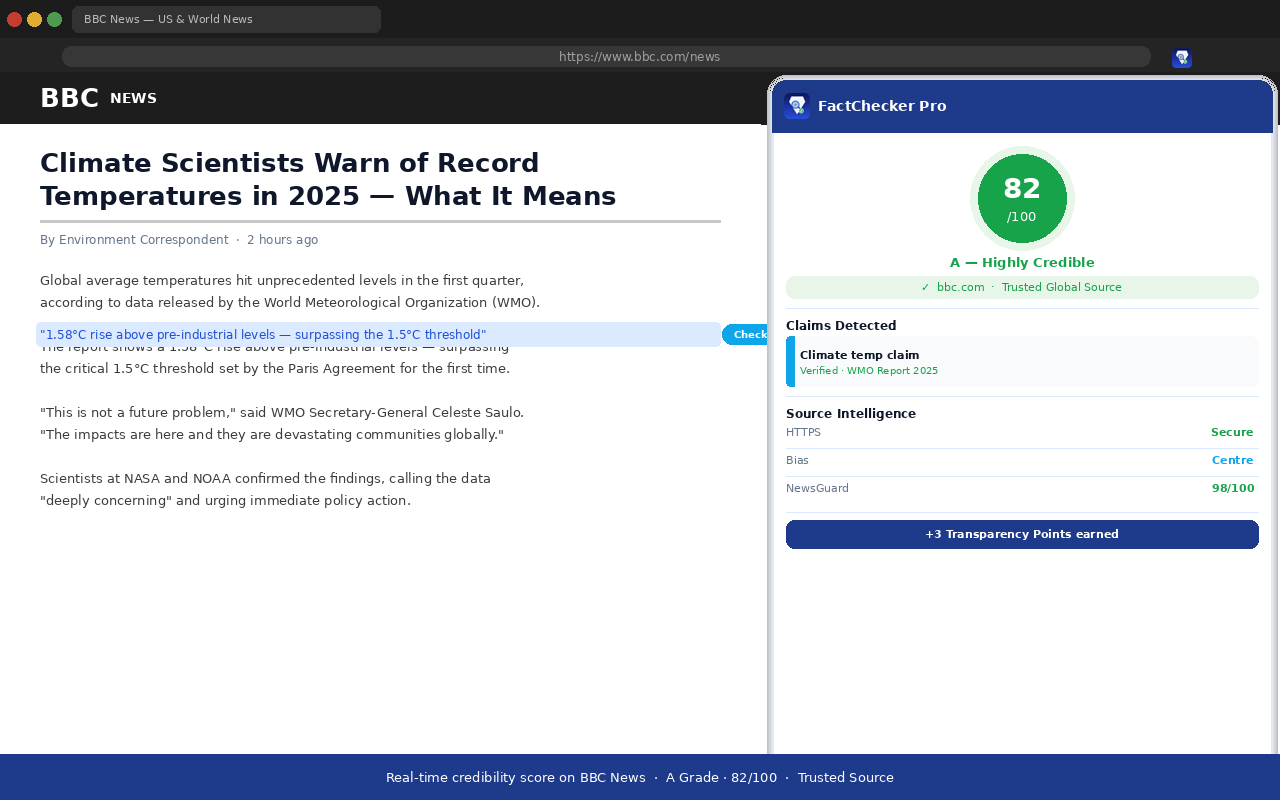Focus the address bar showing bbc.com/news

click(x=606, y=57)
